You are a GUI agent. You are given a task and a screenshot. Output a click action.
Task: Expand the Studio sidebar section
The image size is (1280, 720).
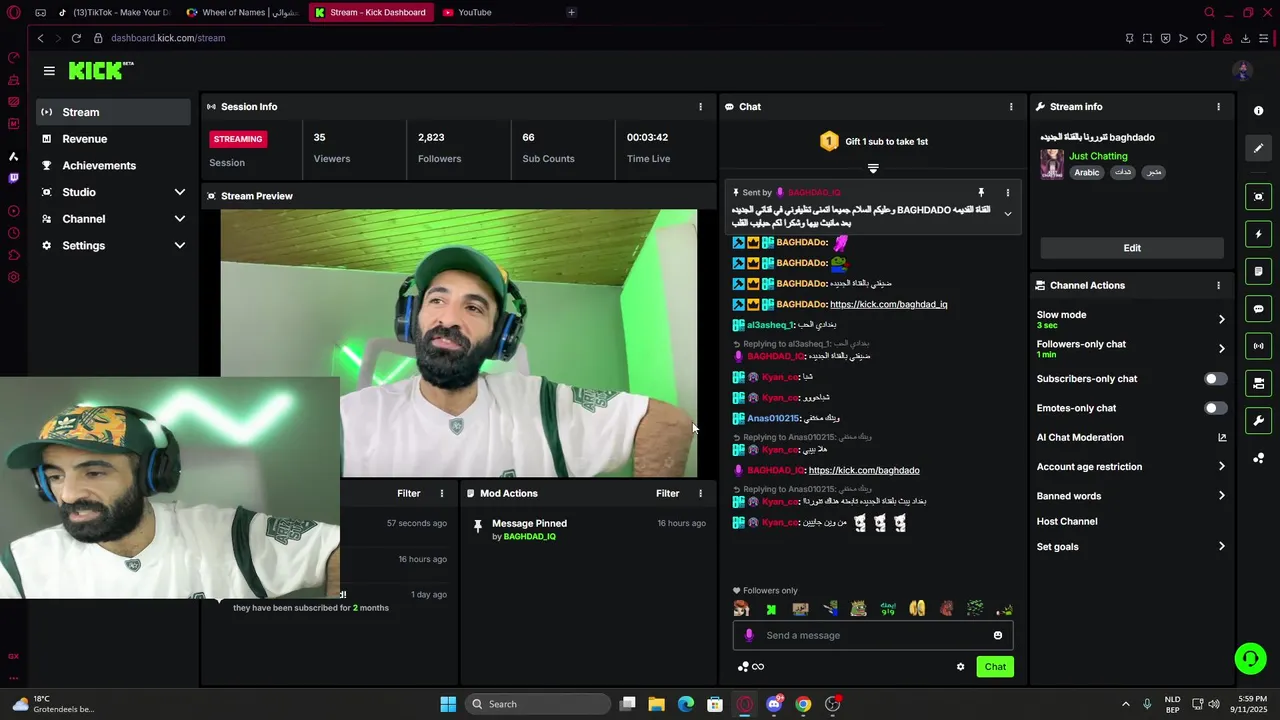coord(180,192)
